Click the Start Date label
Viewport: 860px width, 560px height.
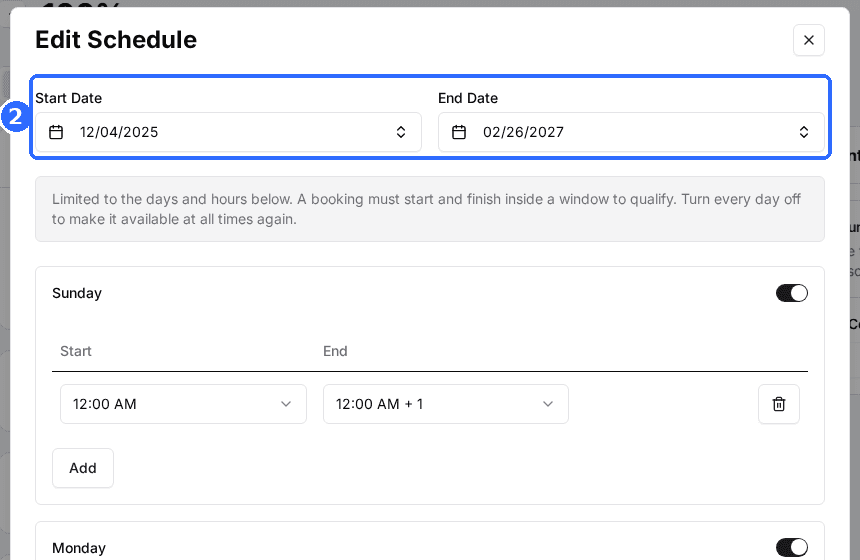[69, 98]
